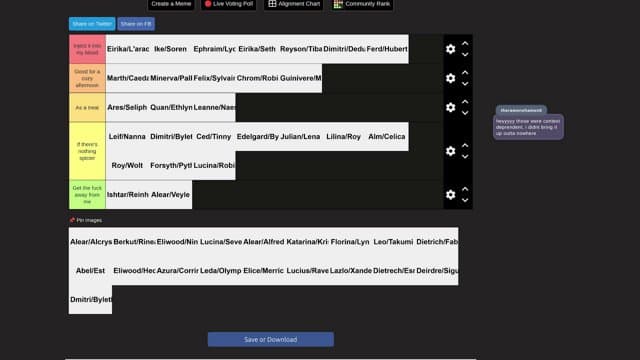Pick the Leo/Takumi tile from the pool
Screen dimensions: 640x360
pyautogui.click(x=393, y=242)
